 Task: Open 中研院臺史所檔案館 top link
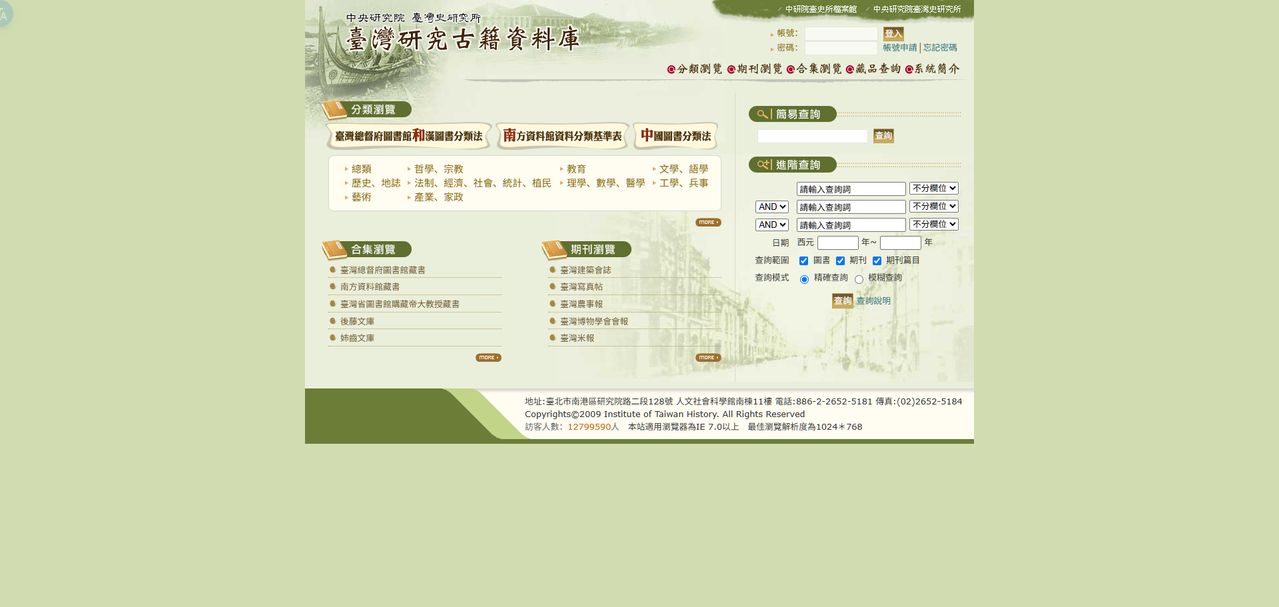[x=821, y=9]
